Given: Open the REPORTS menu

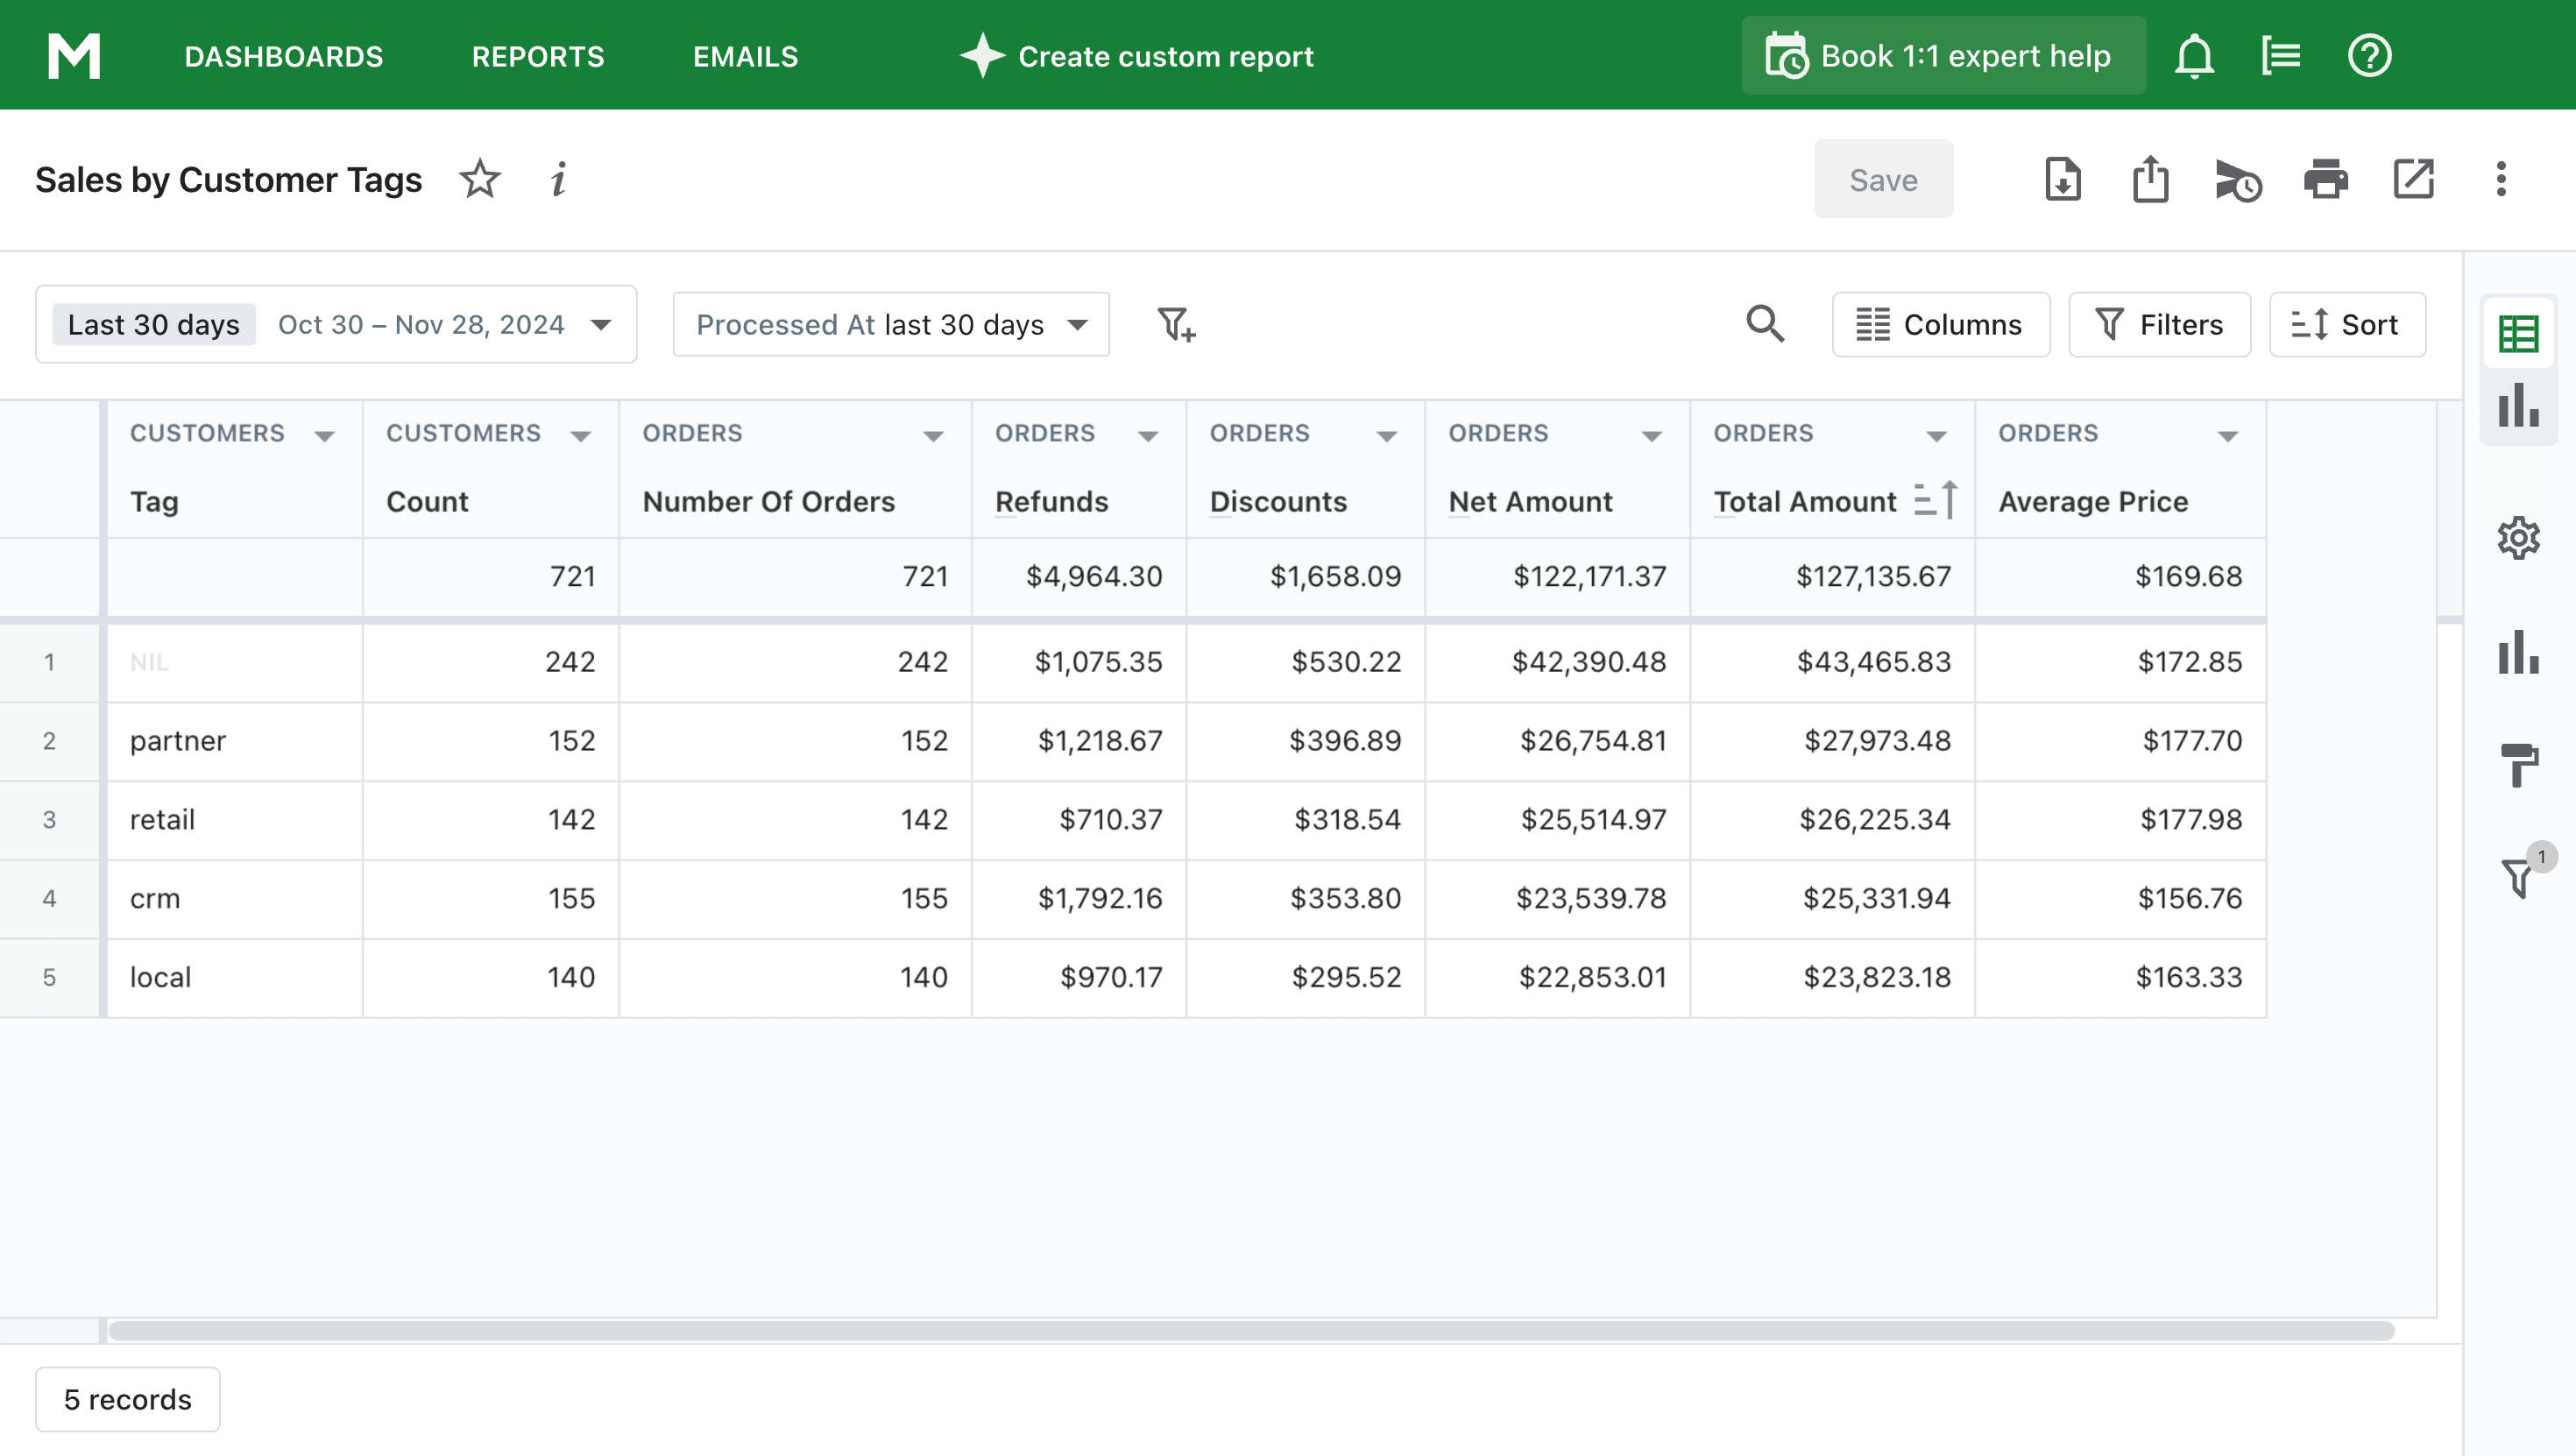Looking at the screenshot, I should point(538,56).
